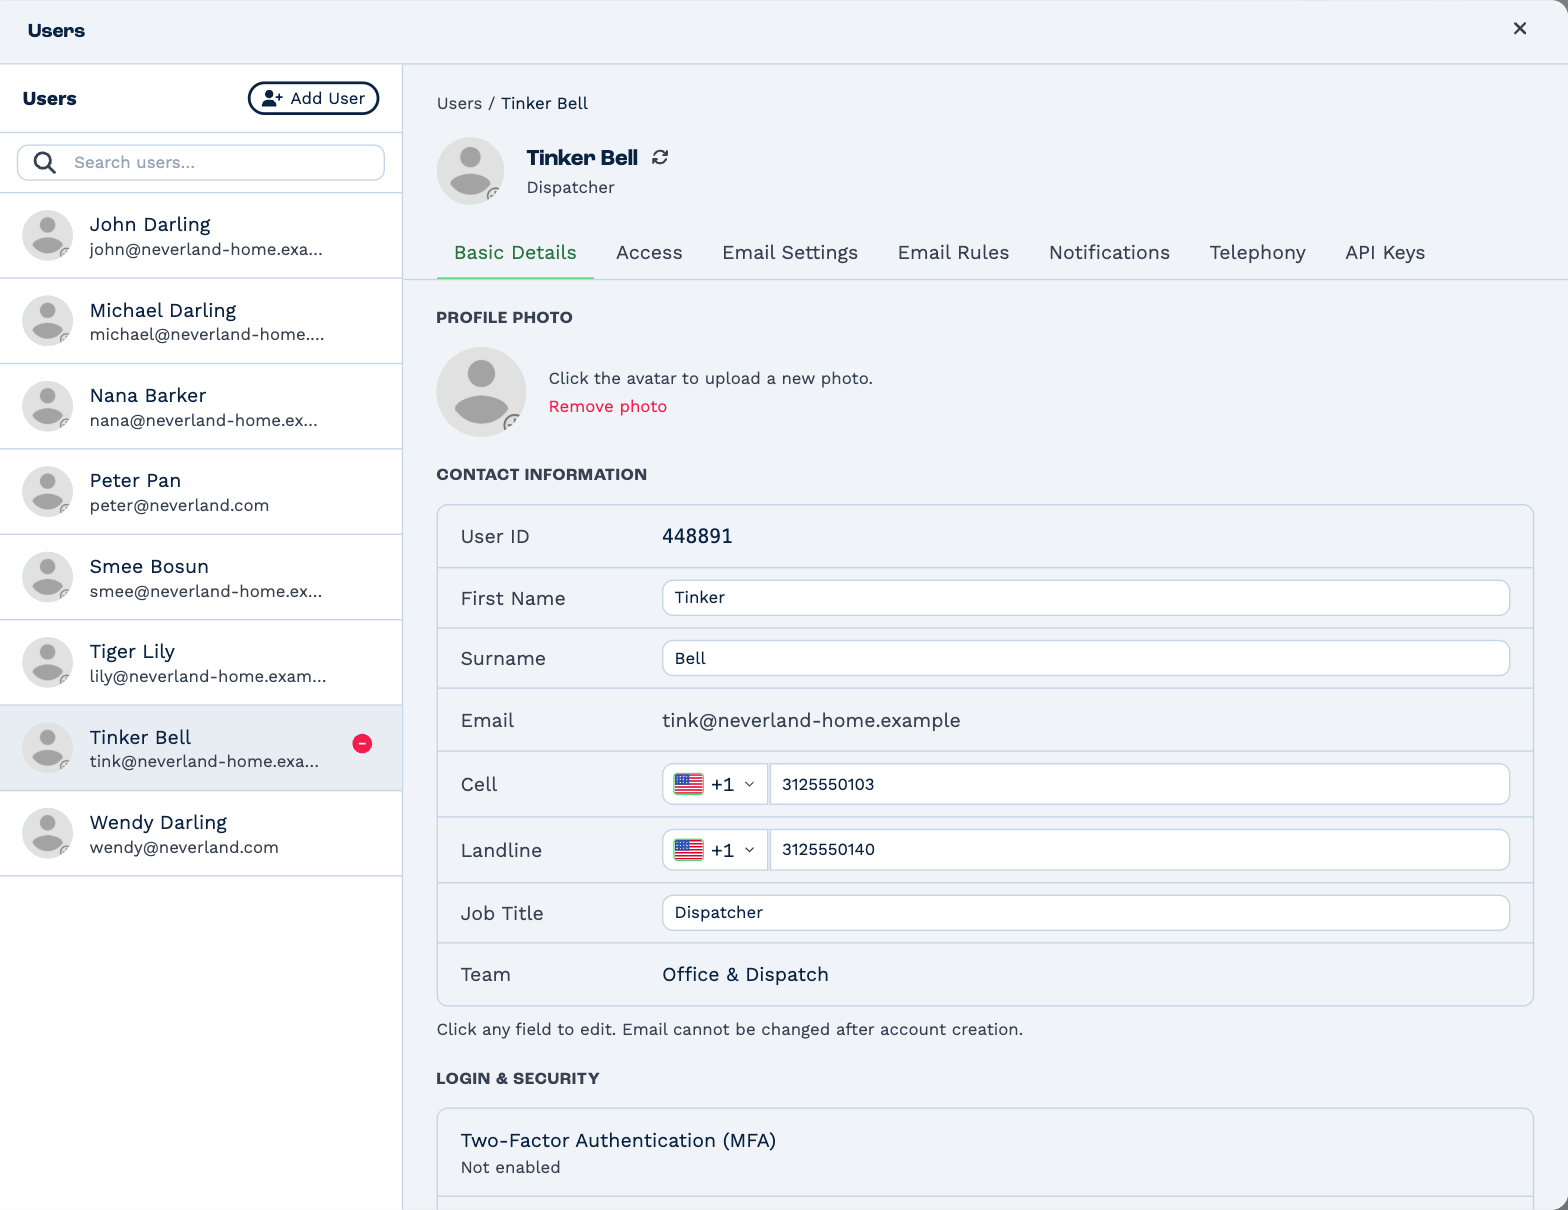Image resolution: width=1568 pixels, height=1210 pixels.
Task: Open John Darling's user avatar
Action: [48, 235]
